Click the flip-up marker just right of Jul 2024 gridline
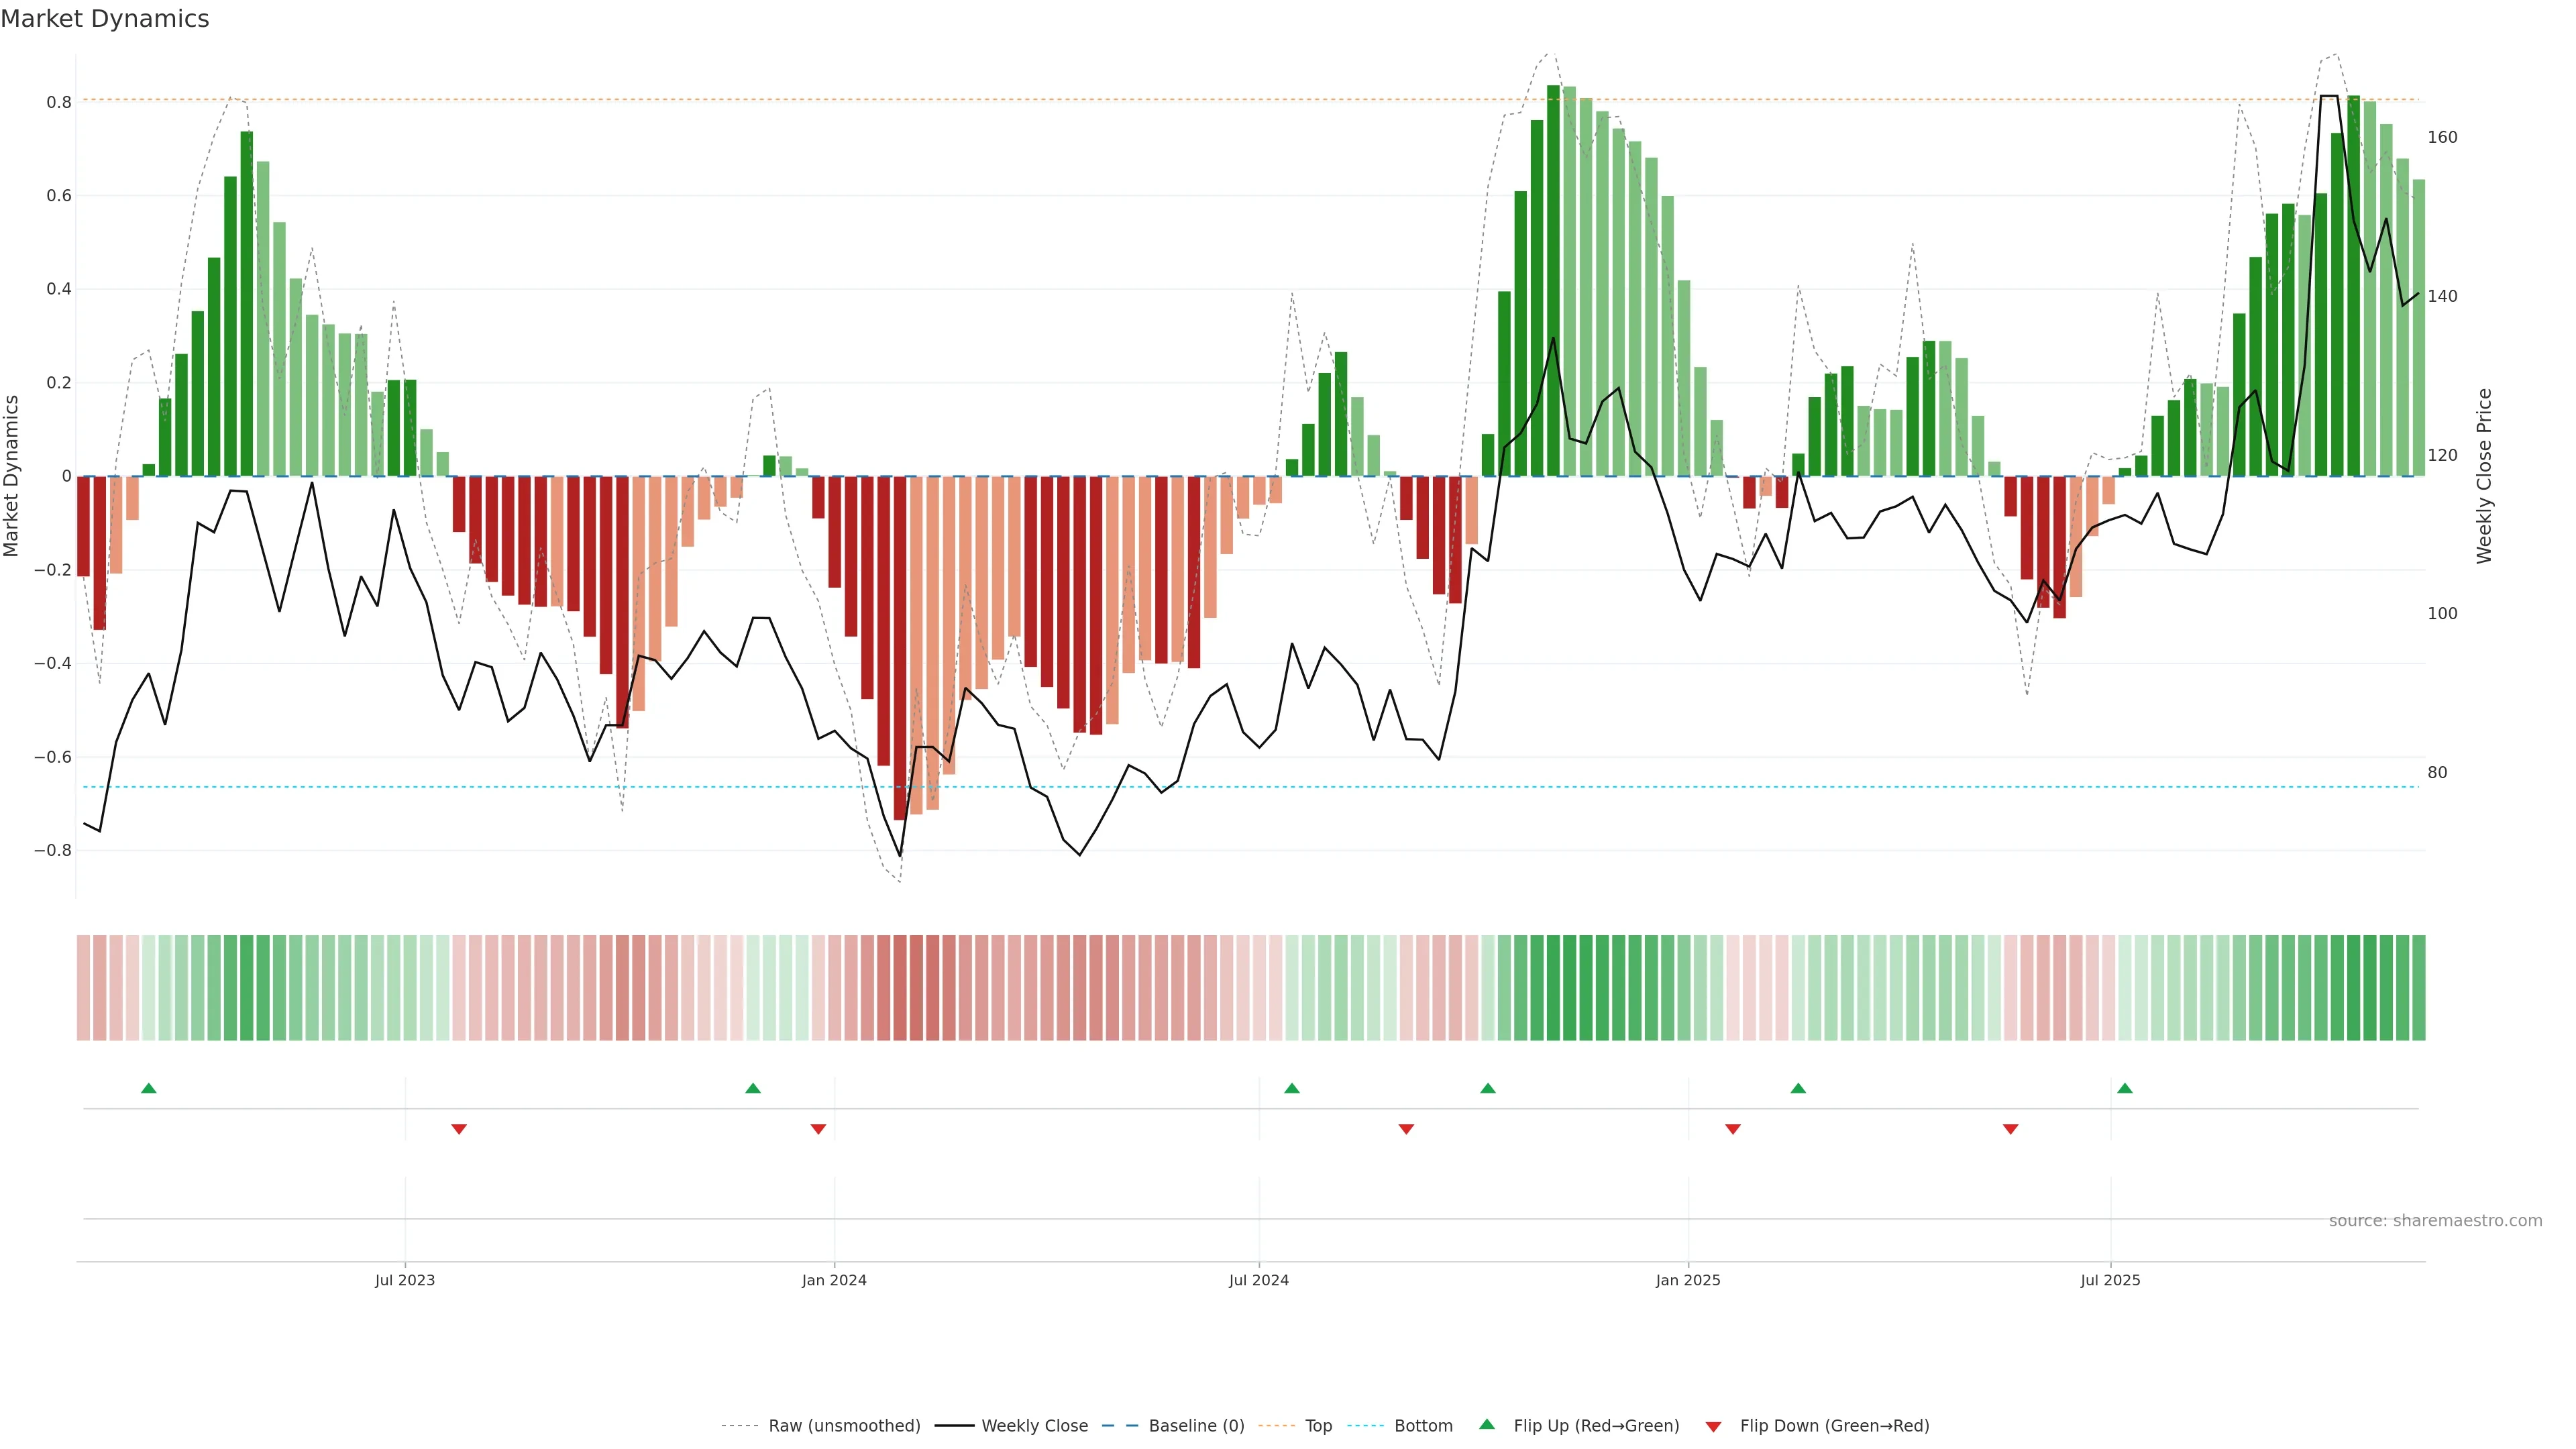This screenshot has width=2576, height=1449. point(1291,1088)
